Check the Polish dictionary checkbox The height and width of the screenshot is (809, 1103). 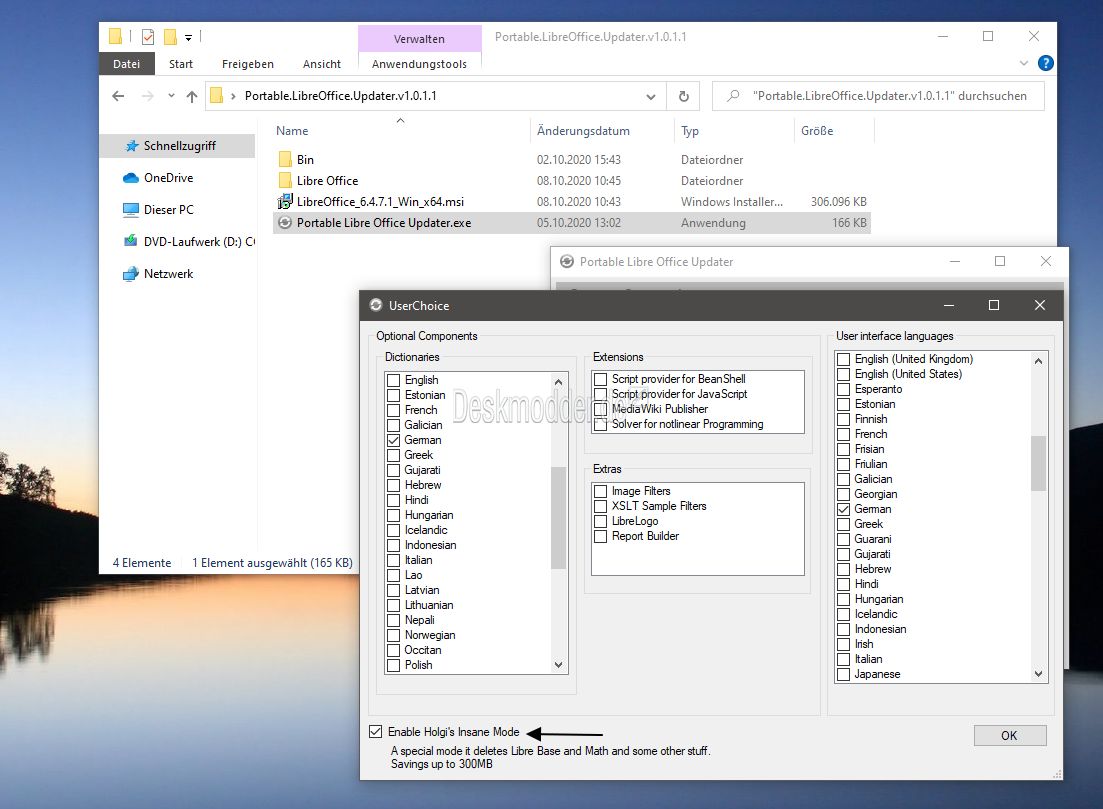point(394,665)
